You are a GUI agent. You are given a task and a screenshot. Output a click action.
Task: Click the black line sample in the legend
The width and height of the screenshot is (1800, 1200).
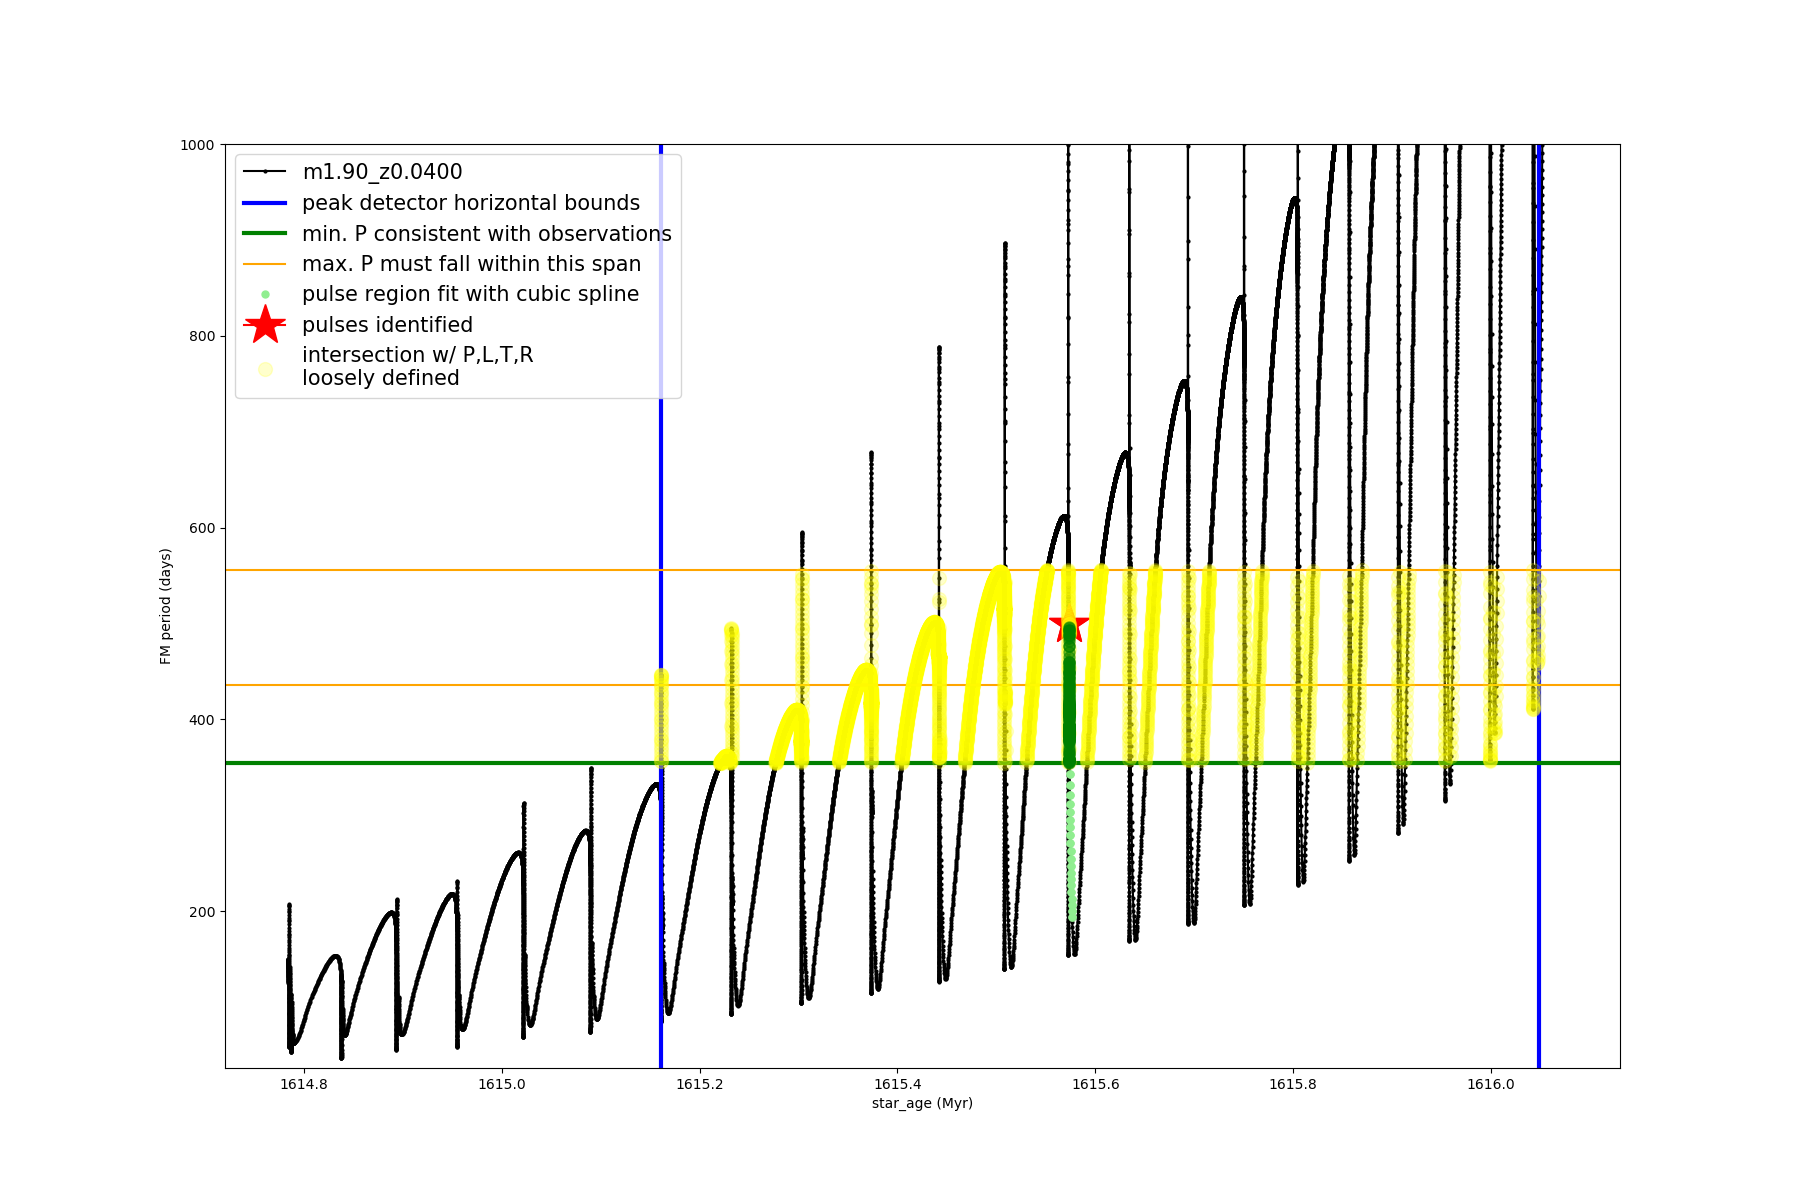pos(265,172)
